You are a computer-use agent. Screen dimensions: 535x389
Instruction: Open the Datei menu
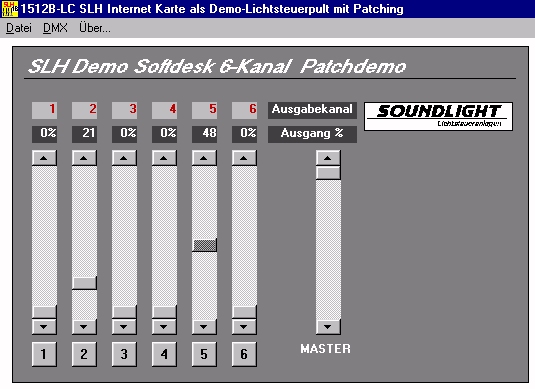19,28
